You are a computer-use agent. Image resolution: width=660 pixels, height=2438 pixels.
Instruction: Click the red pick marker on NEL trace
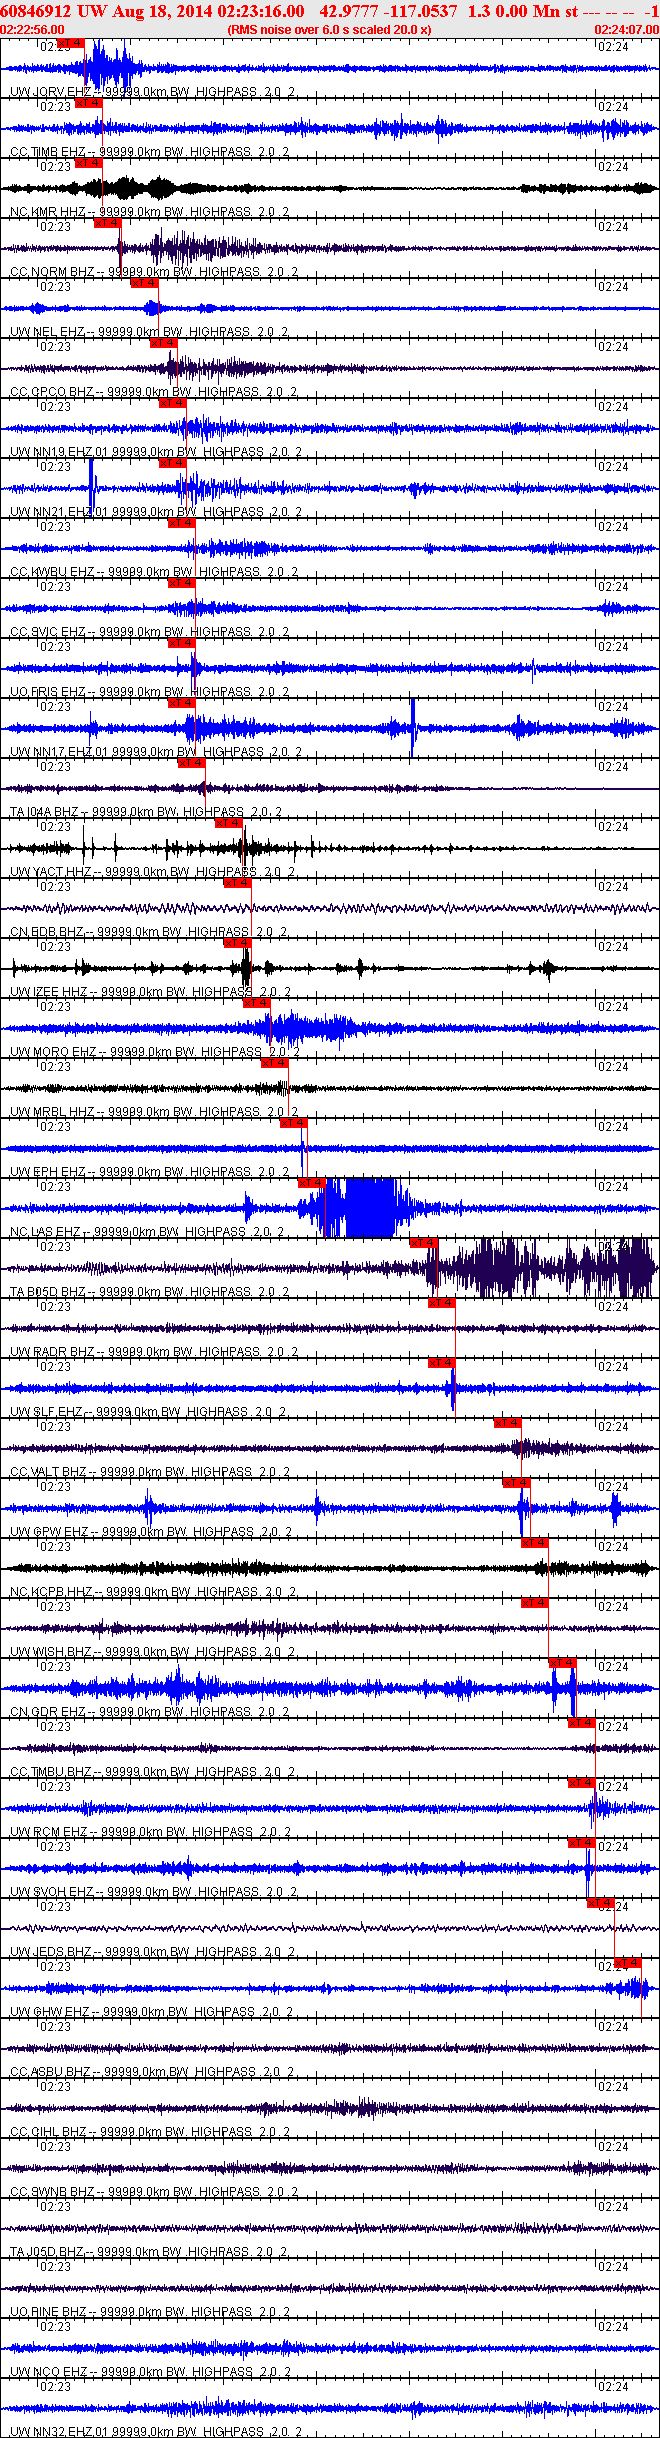(145, 283)
